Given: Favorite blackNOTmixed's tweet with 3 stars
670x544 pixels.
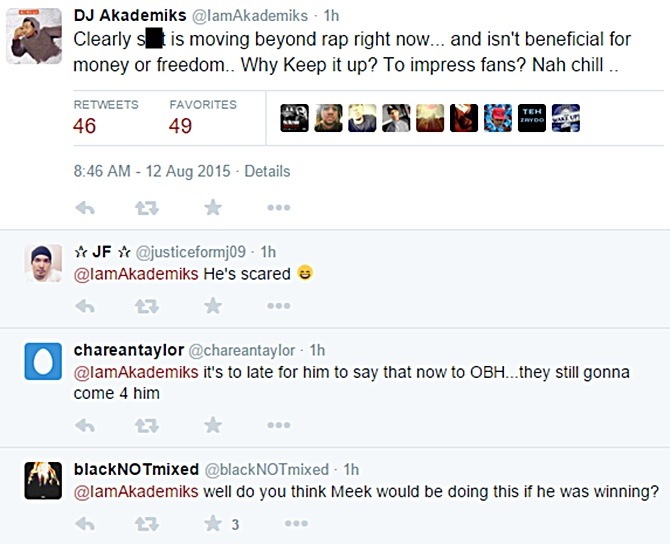Looking at the screenshot, I should coord(213,524).
